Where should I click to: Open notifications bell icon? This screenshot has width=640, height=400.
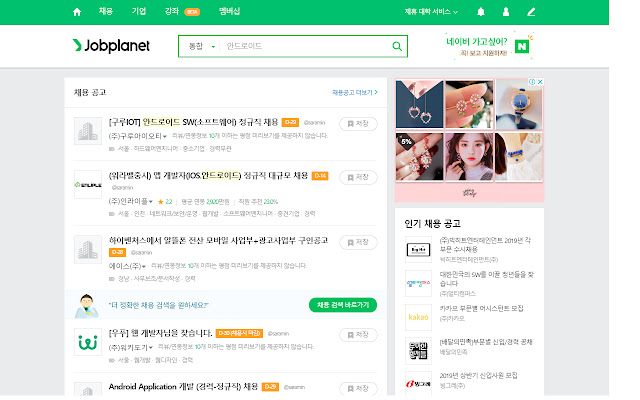[x=481, y=12]
